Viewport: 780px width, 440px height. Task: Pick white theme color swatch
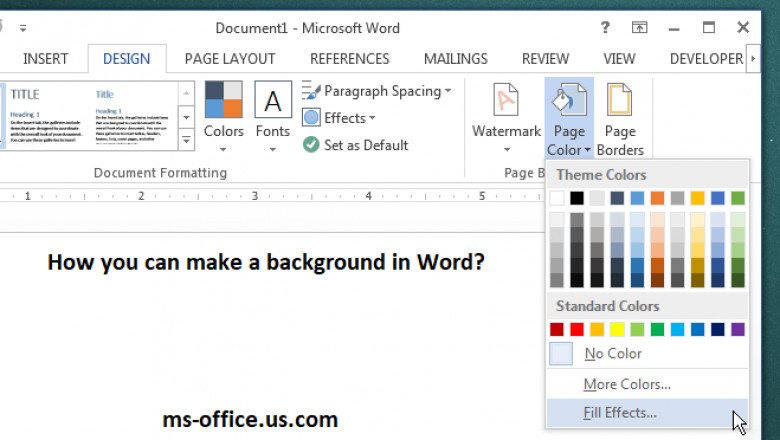[x=557, y=198]
